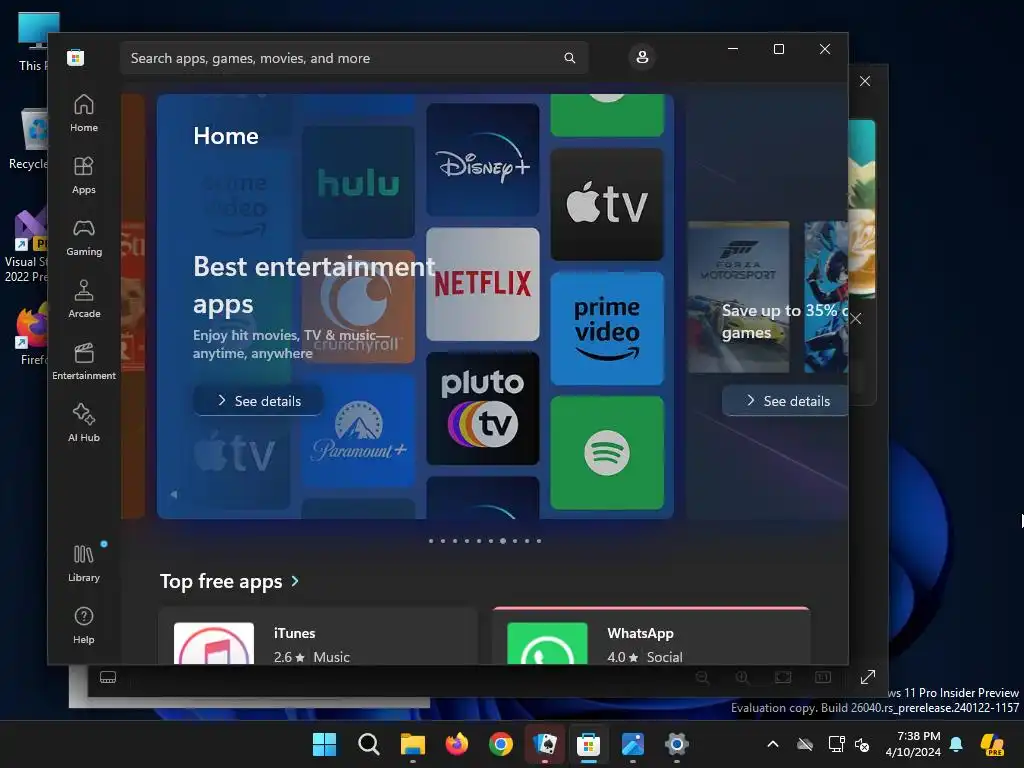See details for Save up to 35% games
Screen dimensions: 1024x768
click(x=786, y=401)
